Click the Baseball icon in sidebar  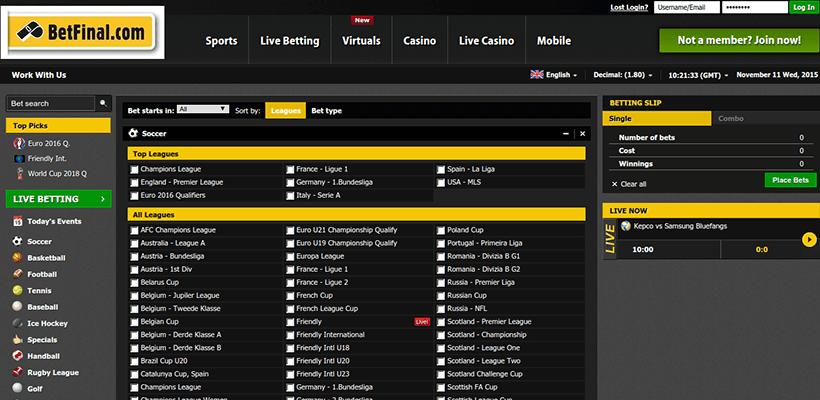pyautogui.click(x=18, y=307)
